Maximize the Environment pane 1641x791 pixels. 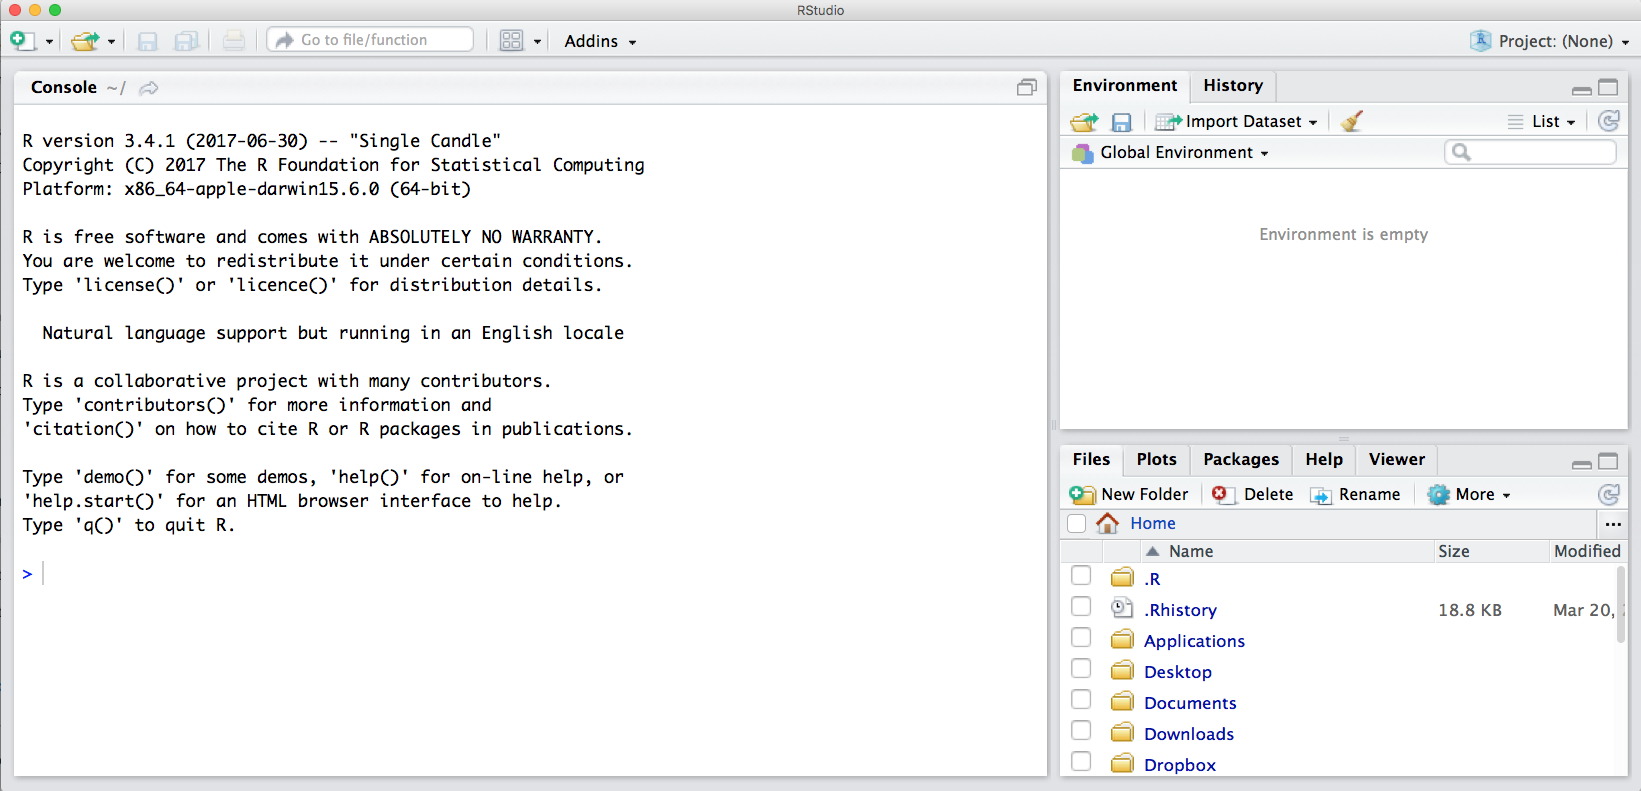(x=1608, y=88)
